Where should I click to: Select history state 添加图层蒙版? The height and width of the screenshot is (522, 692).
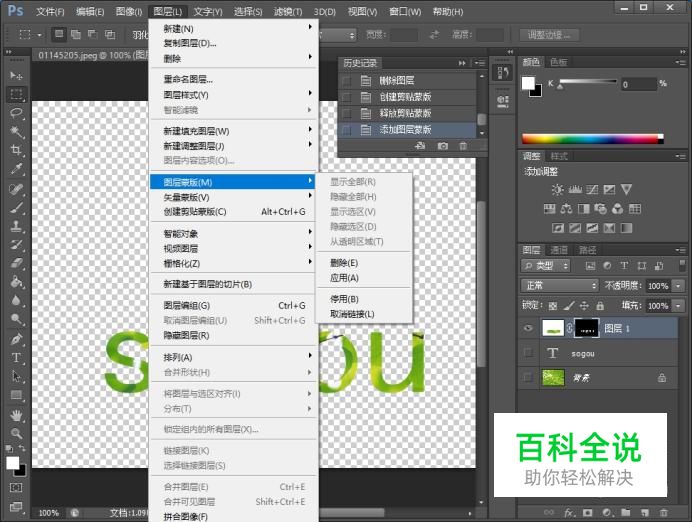(x=407, y=130)
